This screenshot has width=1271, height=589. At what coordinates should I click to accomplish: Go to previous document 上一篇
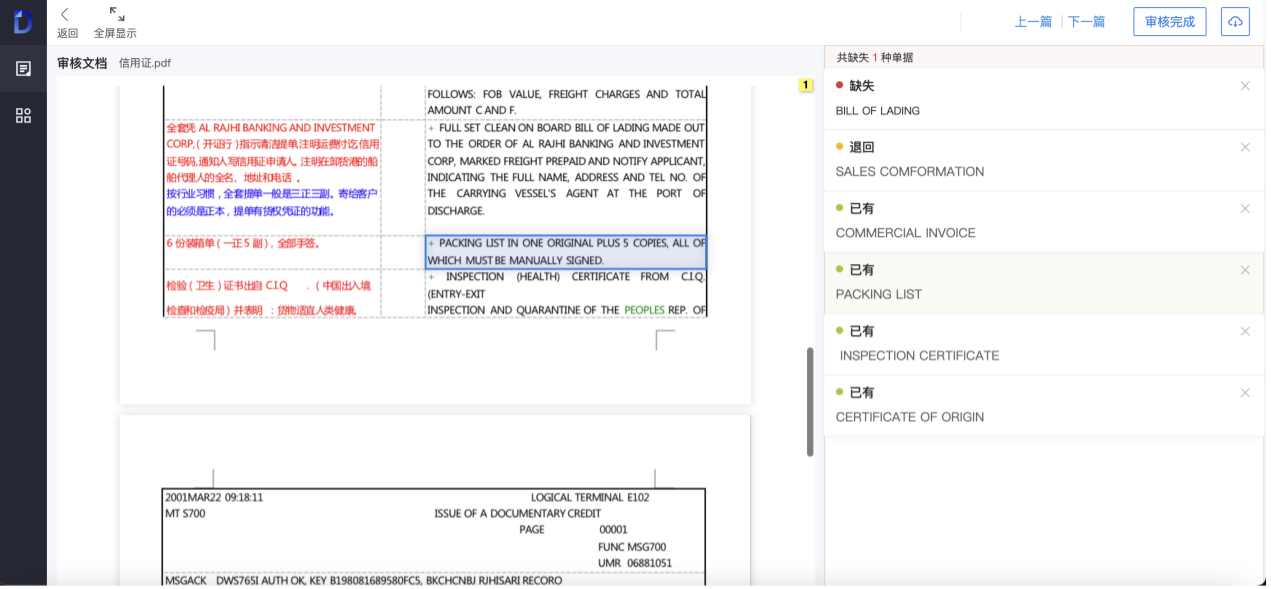(x=1033, y=22)
